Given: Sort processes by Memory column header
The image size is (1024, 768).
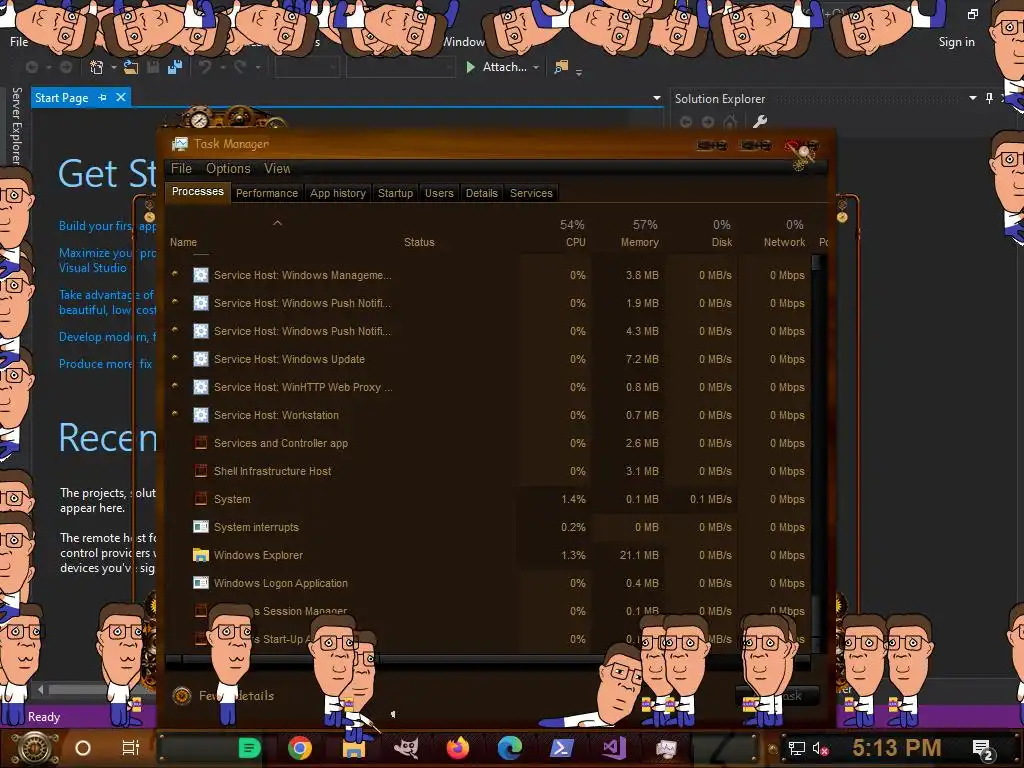Looking at the screenshot, I should (x=639, y=233).
